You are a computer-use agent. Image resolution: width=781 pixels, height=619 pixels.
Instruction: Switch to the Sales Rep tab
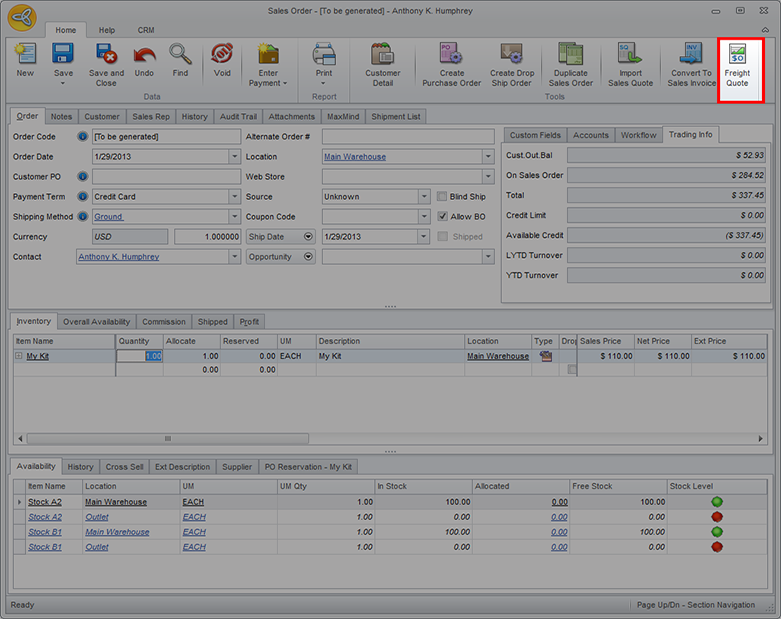(151, 117)
